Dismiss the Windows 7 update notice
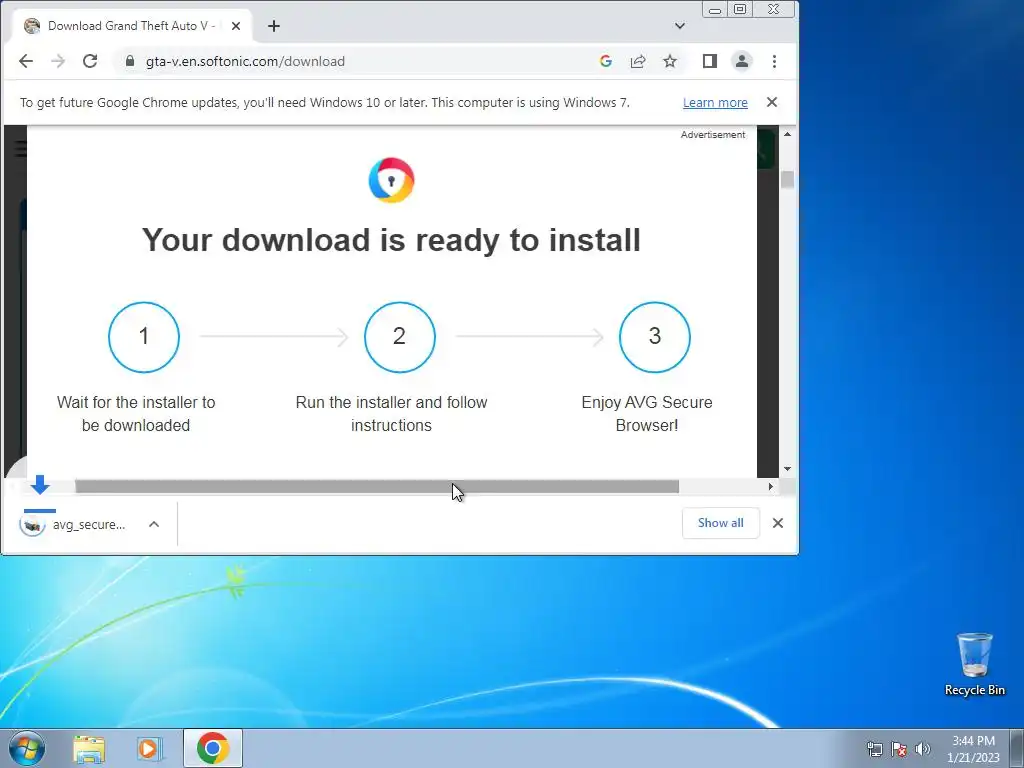This screenshot has width=1024, height=768. click(772, 102)
